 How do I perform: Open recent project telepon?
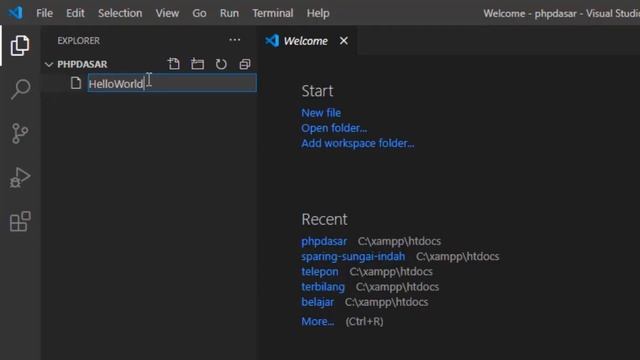320,271
